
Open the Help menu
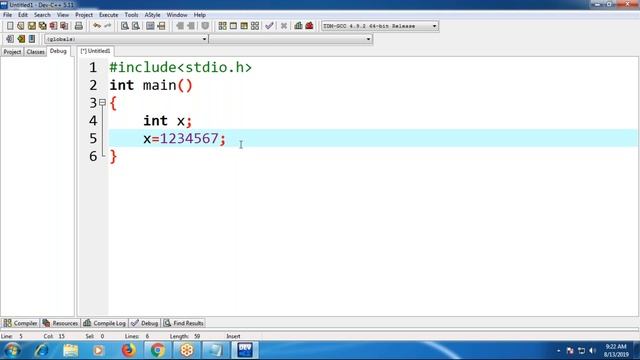200,15
